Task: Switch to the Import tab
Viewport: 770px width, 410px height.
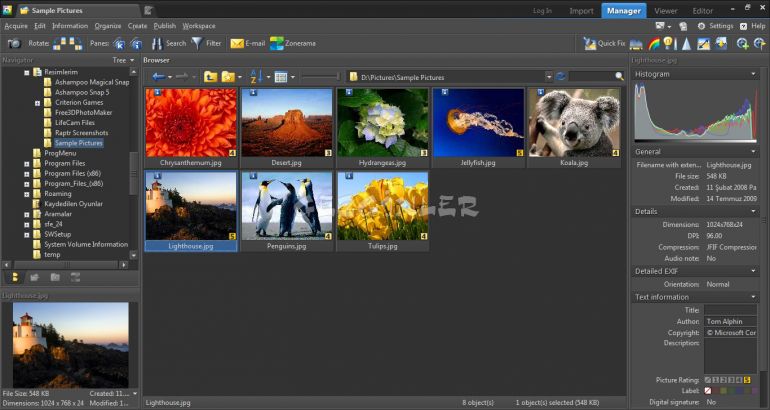Action: tap(581, 11)
